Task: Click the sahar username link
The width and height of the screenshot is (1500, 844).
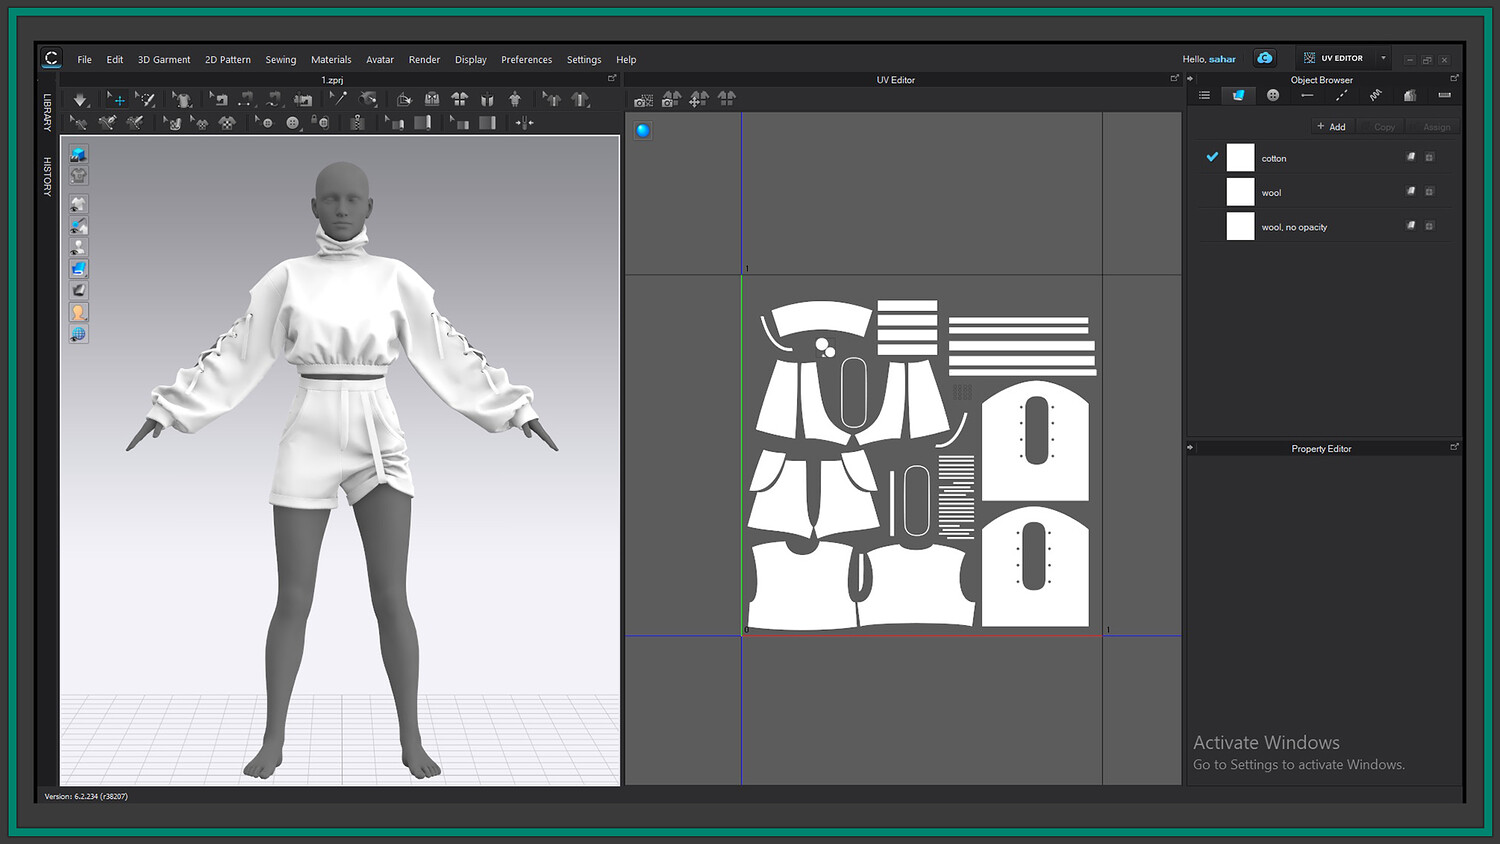Action: click(1222, 59)
